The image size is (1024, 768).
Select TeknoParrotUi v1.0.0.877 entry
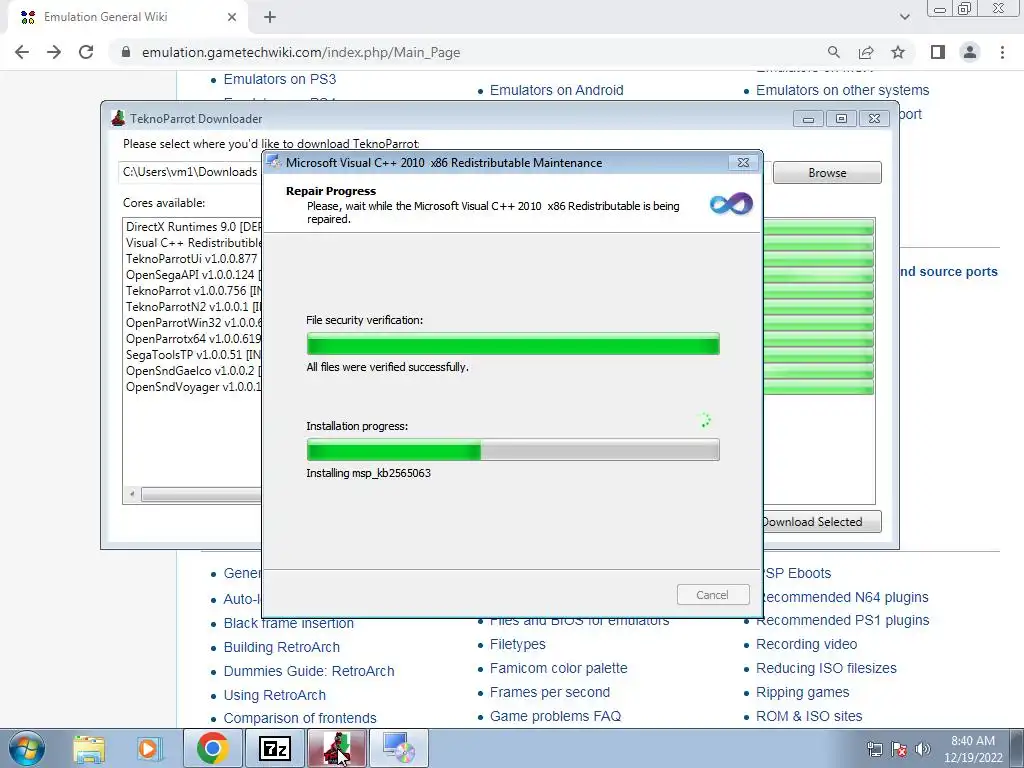click(192, 259)
